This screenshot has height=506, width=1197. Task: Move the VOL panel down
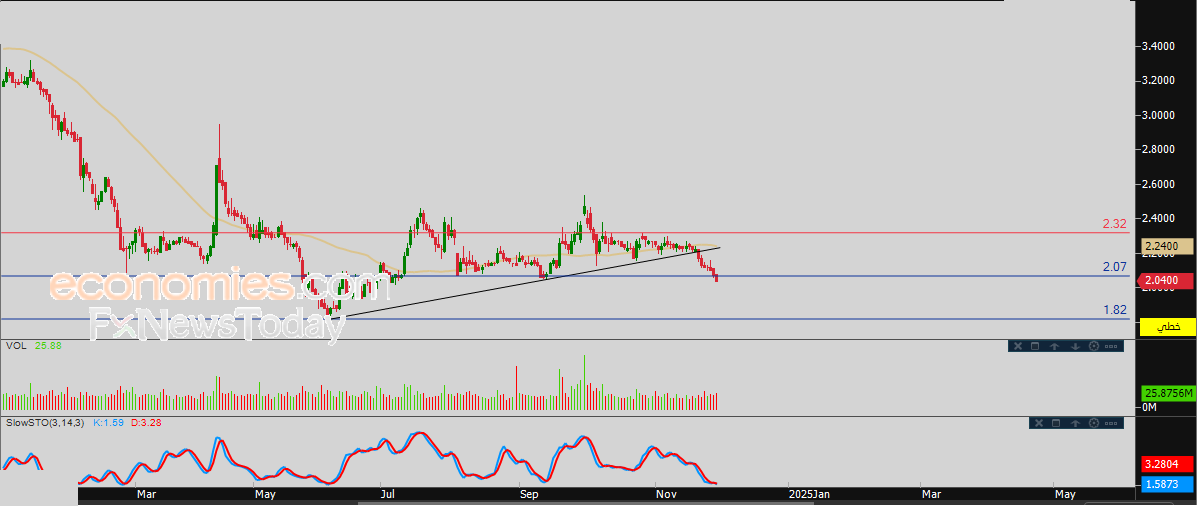click(1076, 346)
